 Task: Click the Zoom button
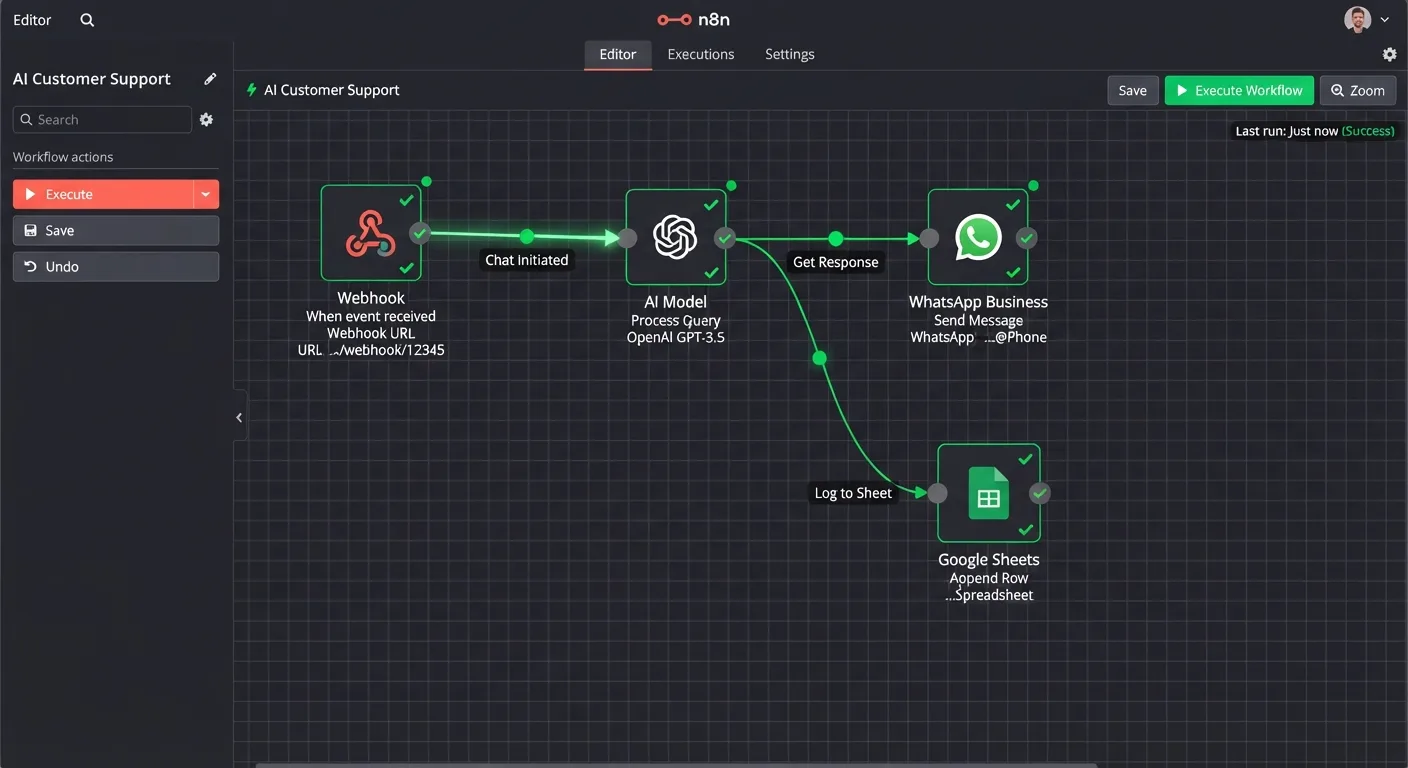[1358, 90]
